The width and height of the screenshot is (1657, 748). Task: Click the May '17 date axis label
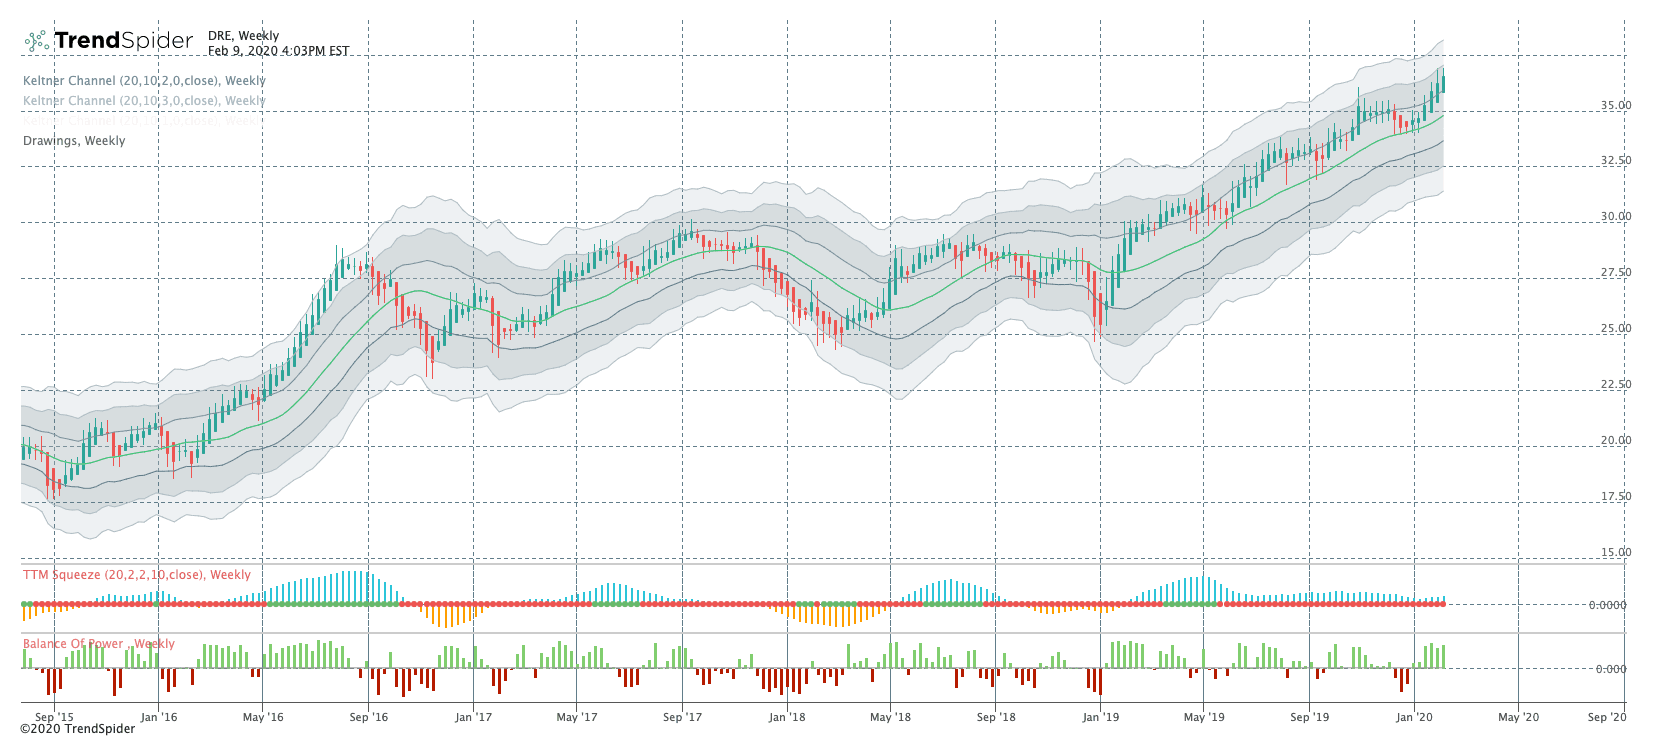point(577,717)
